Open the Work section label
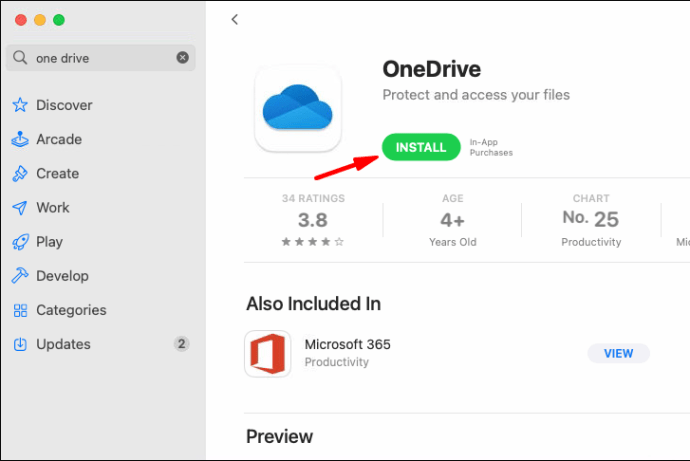This screenshot has height=461, width=690. coord(53,208)
